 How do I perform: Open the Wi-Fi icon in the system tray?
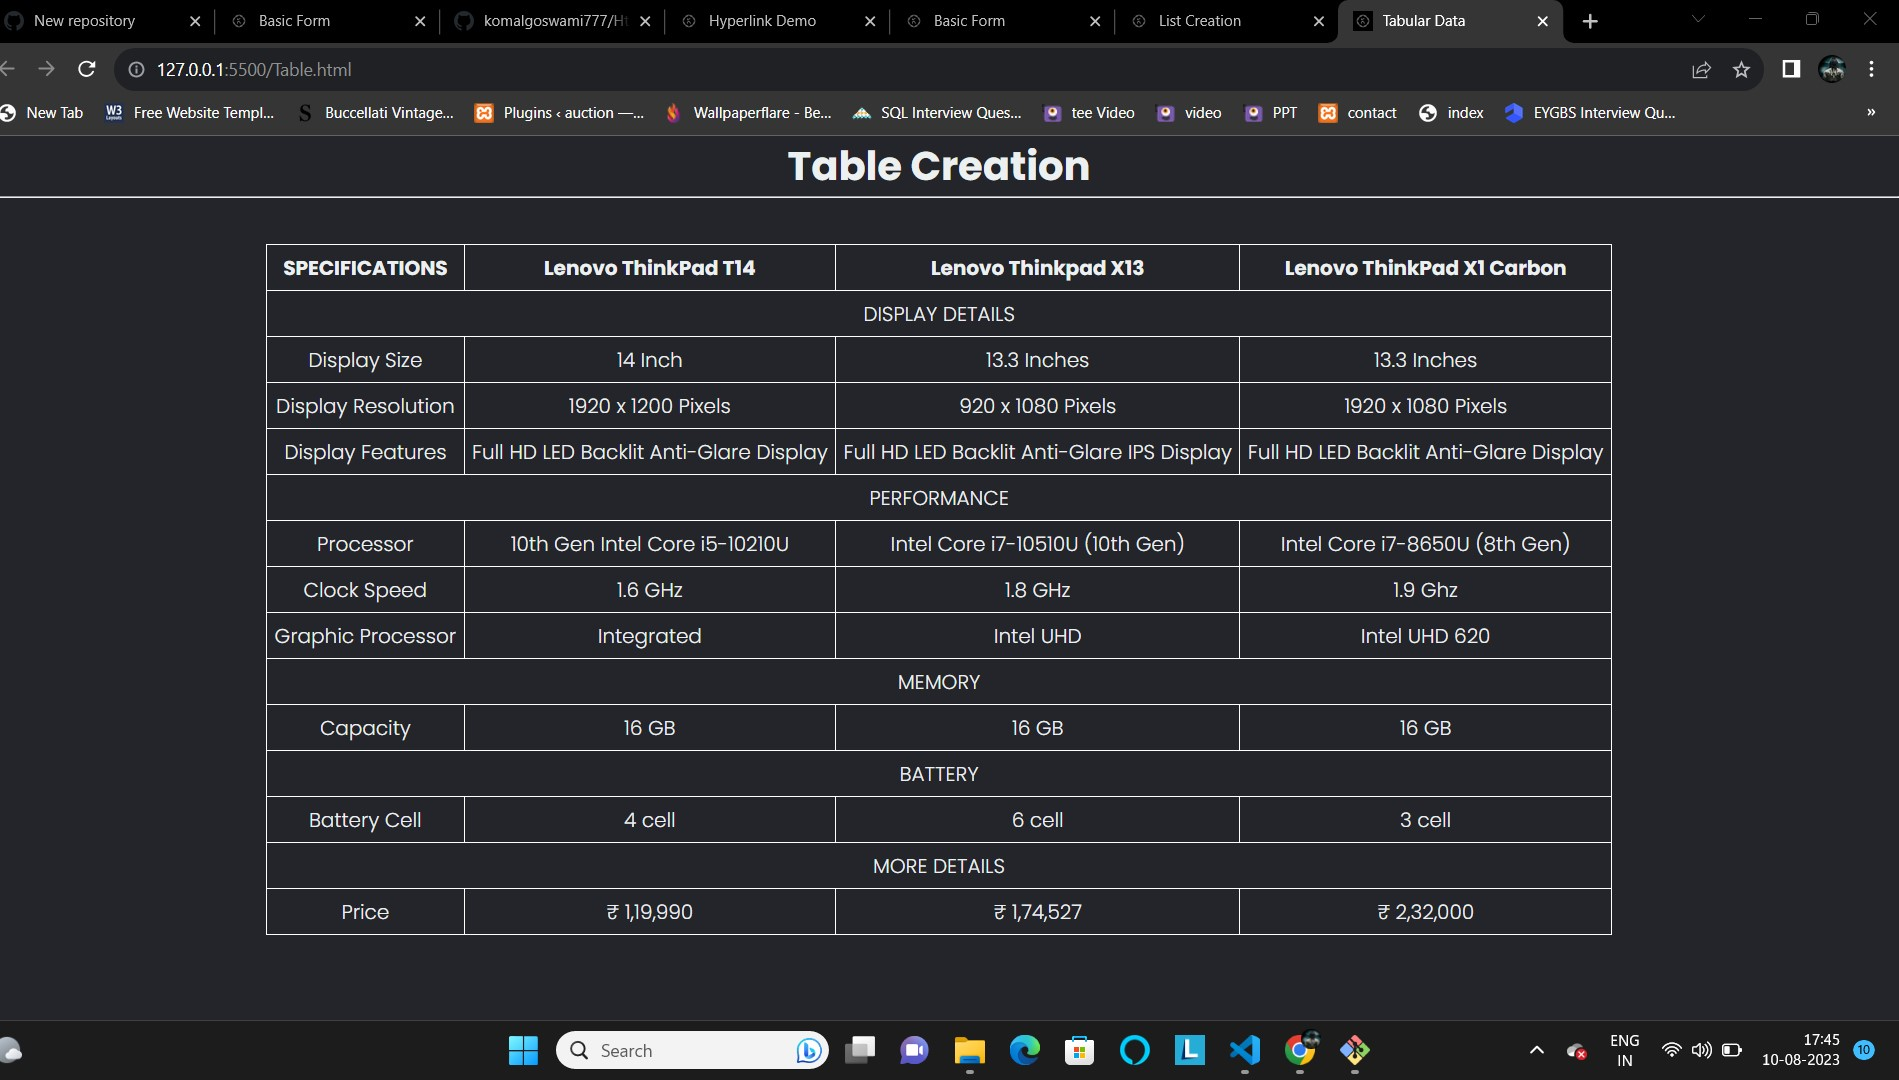pos(1671,1050)
